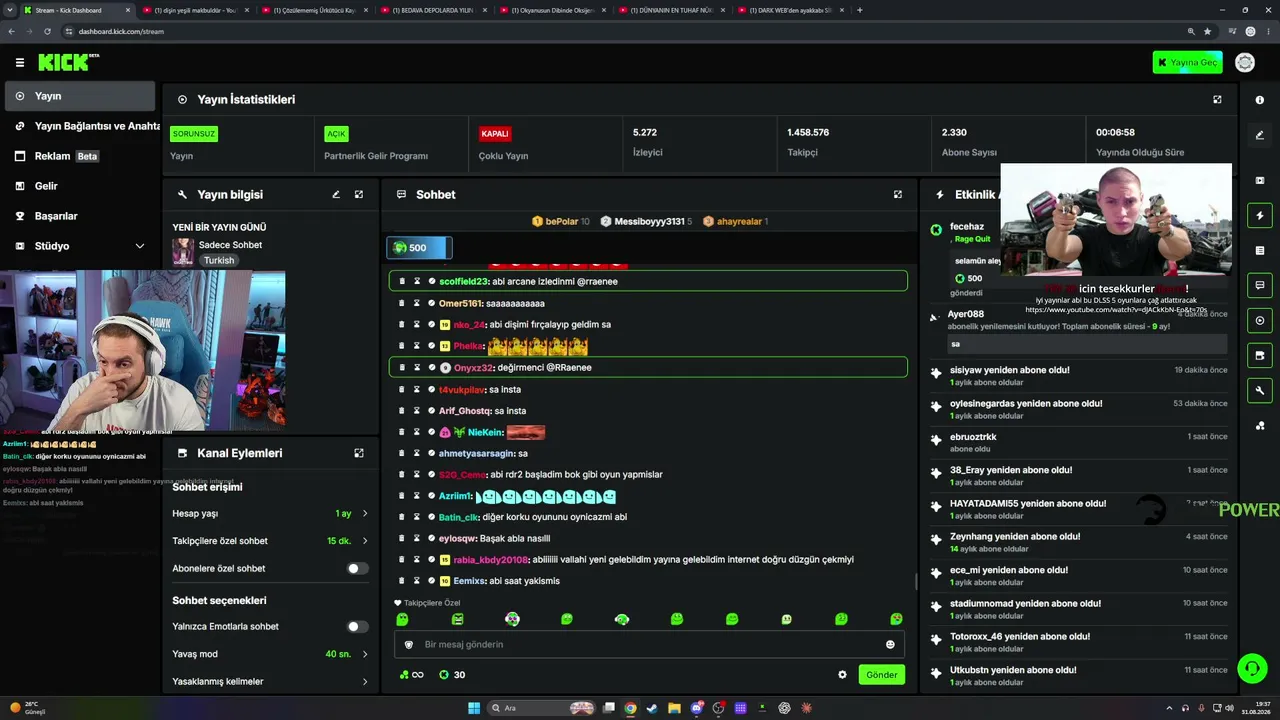The image size is (1280, 720).
Task: Click the pencil edit icon in right sidebar
Action: (1260, 135)
